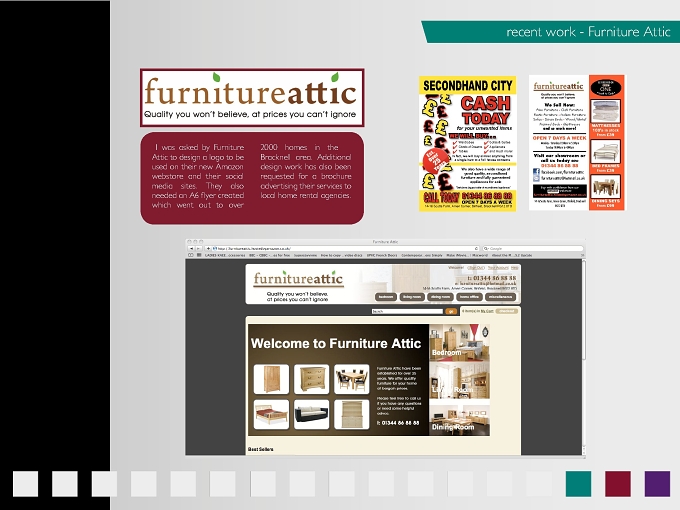This screenshot has height=510, width=680.
Task: Select the purple color square
Action: (x=657, y=484)
